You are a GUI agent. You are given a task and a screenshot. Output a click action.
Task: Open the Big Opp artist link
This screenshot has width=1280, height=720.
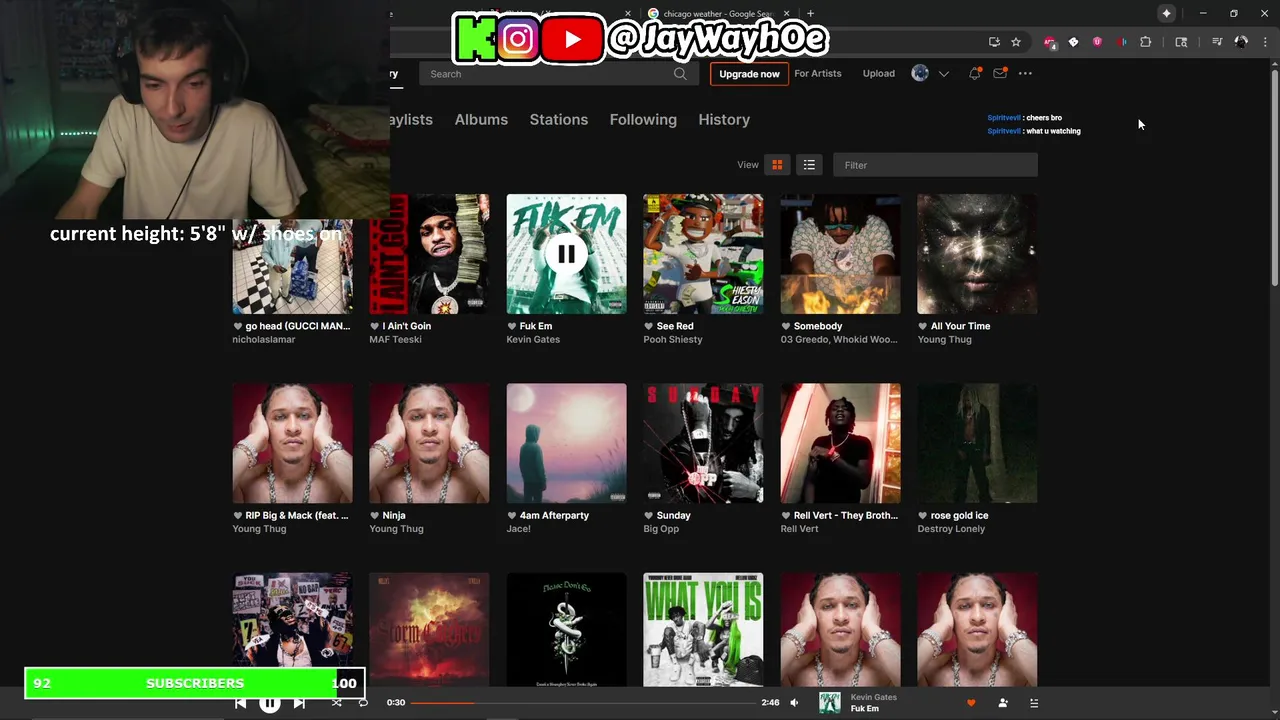[661, 528]
